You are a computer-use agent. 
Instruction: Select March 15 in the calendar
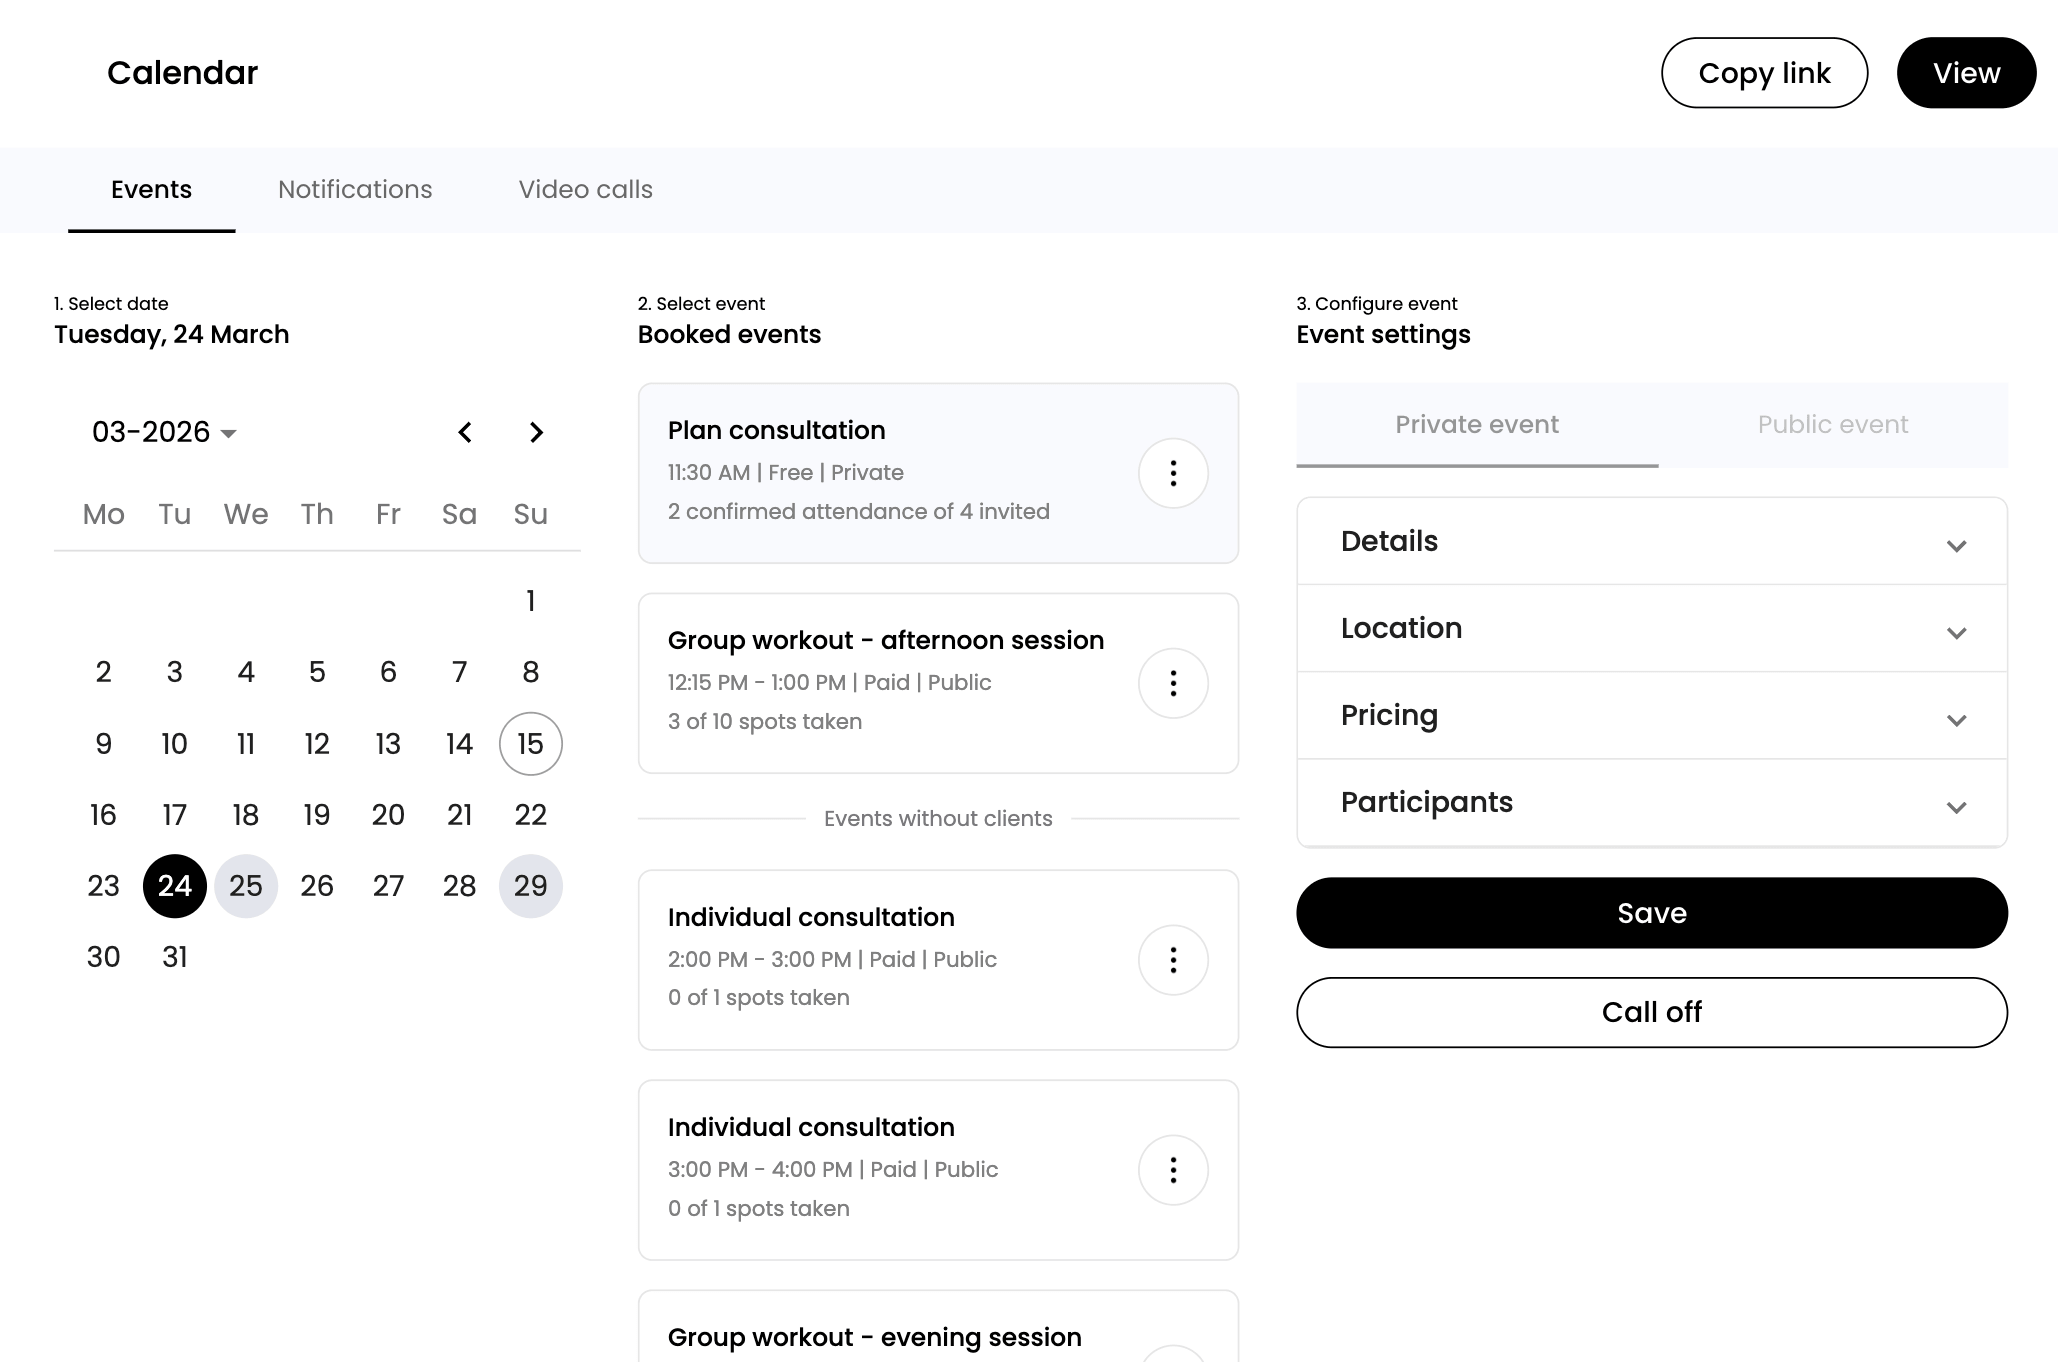click(530, 743)
